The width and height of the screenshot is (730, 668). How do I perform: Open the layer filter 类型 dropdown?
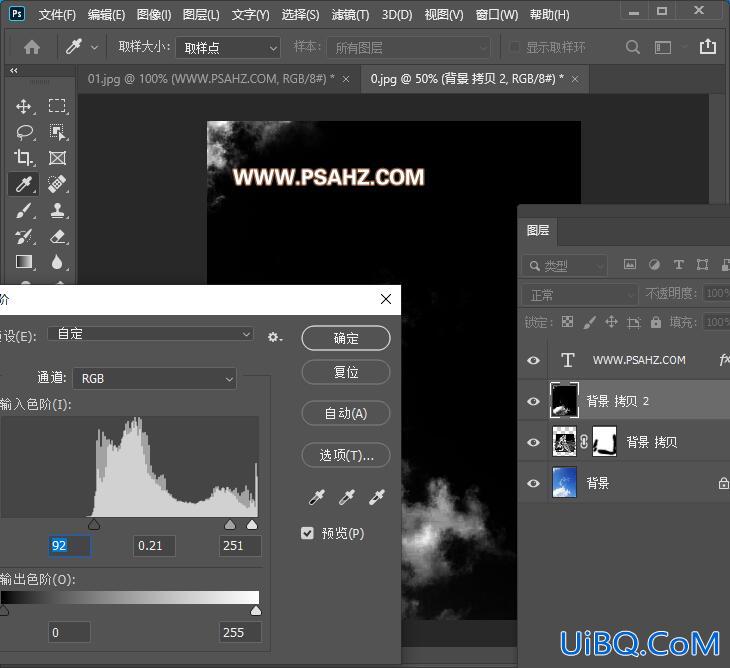pos(565,266)
